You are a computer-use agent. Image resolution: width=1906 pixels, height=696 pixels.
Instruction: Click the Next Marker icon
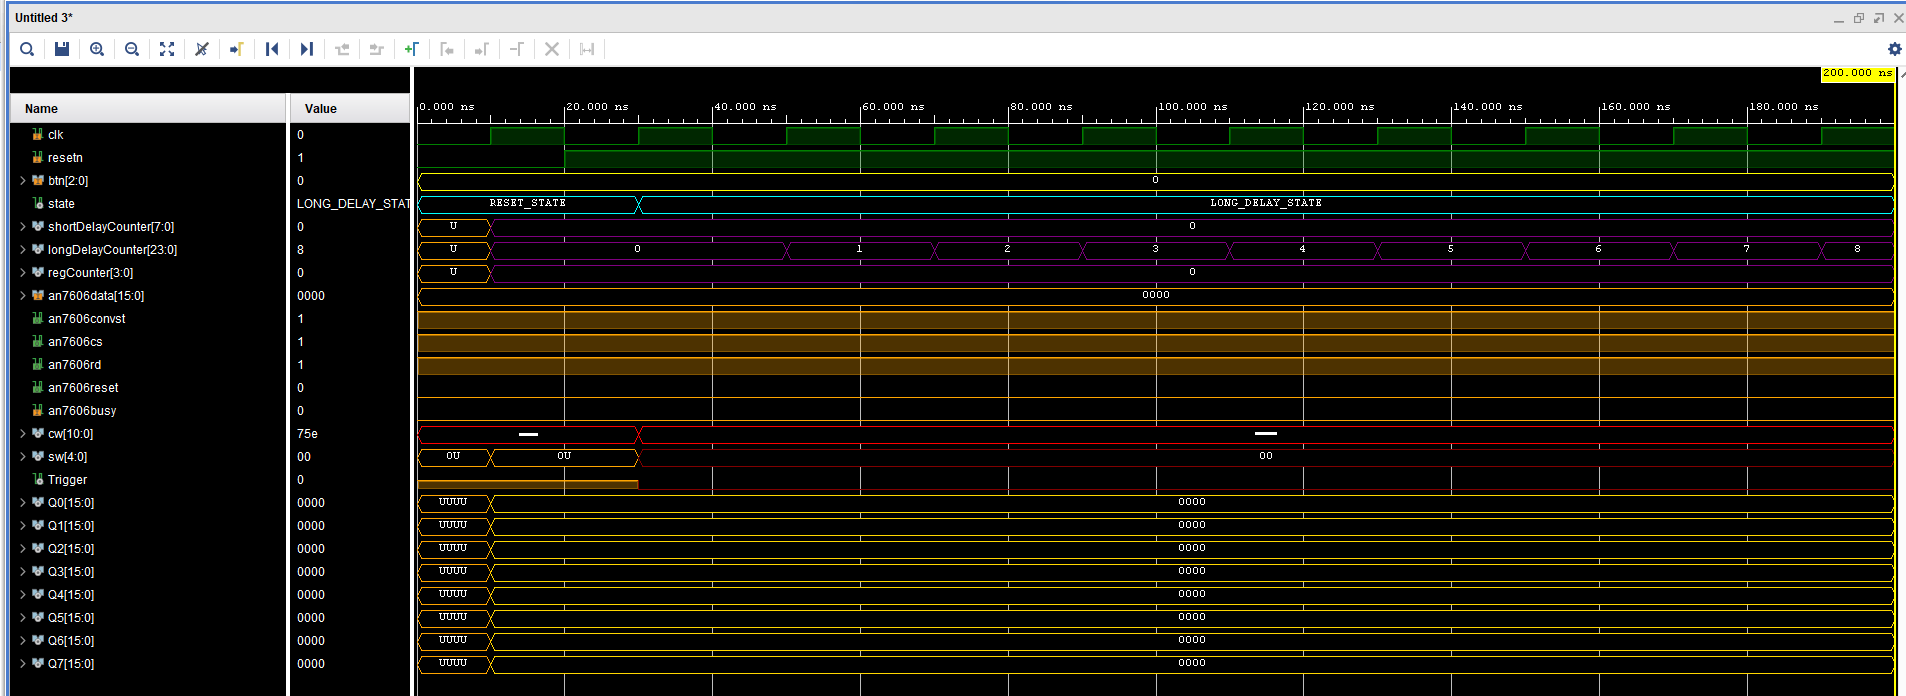482,49
